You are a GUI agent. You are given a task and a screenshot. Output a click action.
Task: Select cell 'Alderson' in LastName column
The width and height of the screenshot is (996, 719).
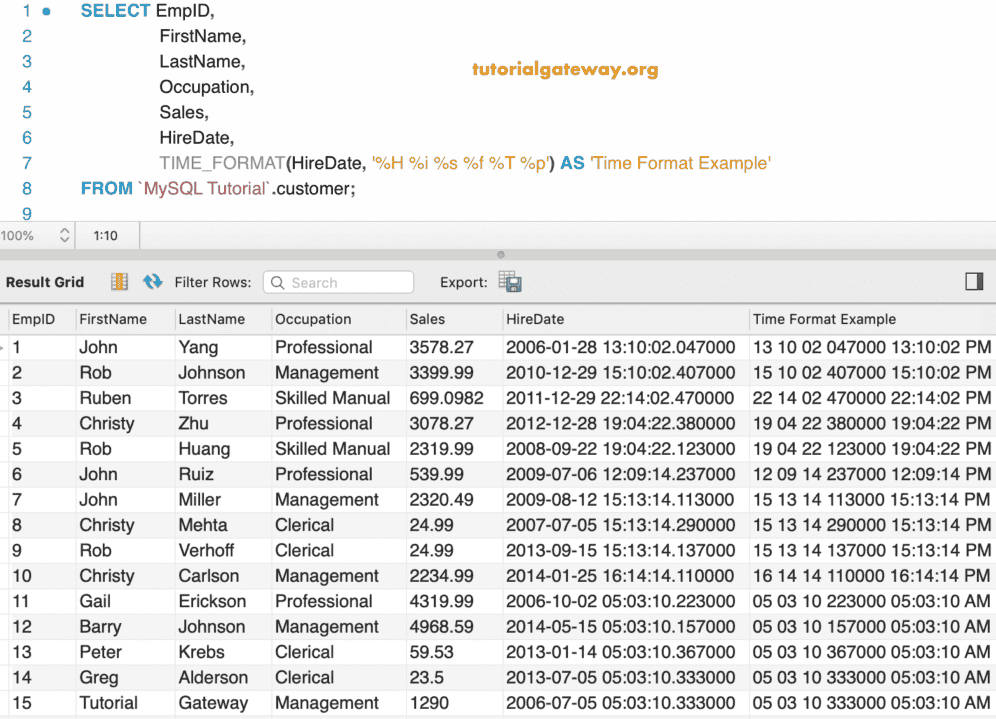[x=213, y=678]
